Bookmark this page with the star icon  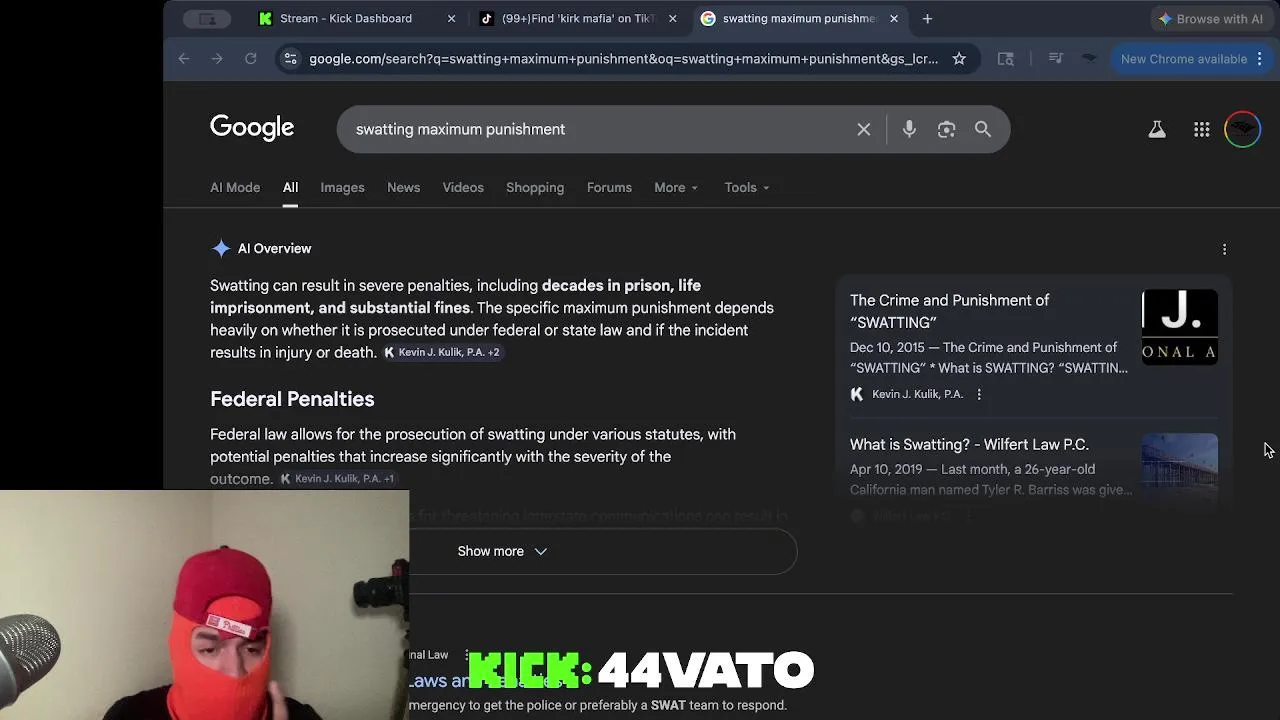click(959, 59)
